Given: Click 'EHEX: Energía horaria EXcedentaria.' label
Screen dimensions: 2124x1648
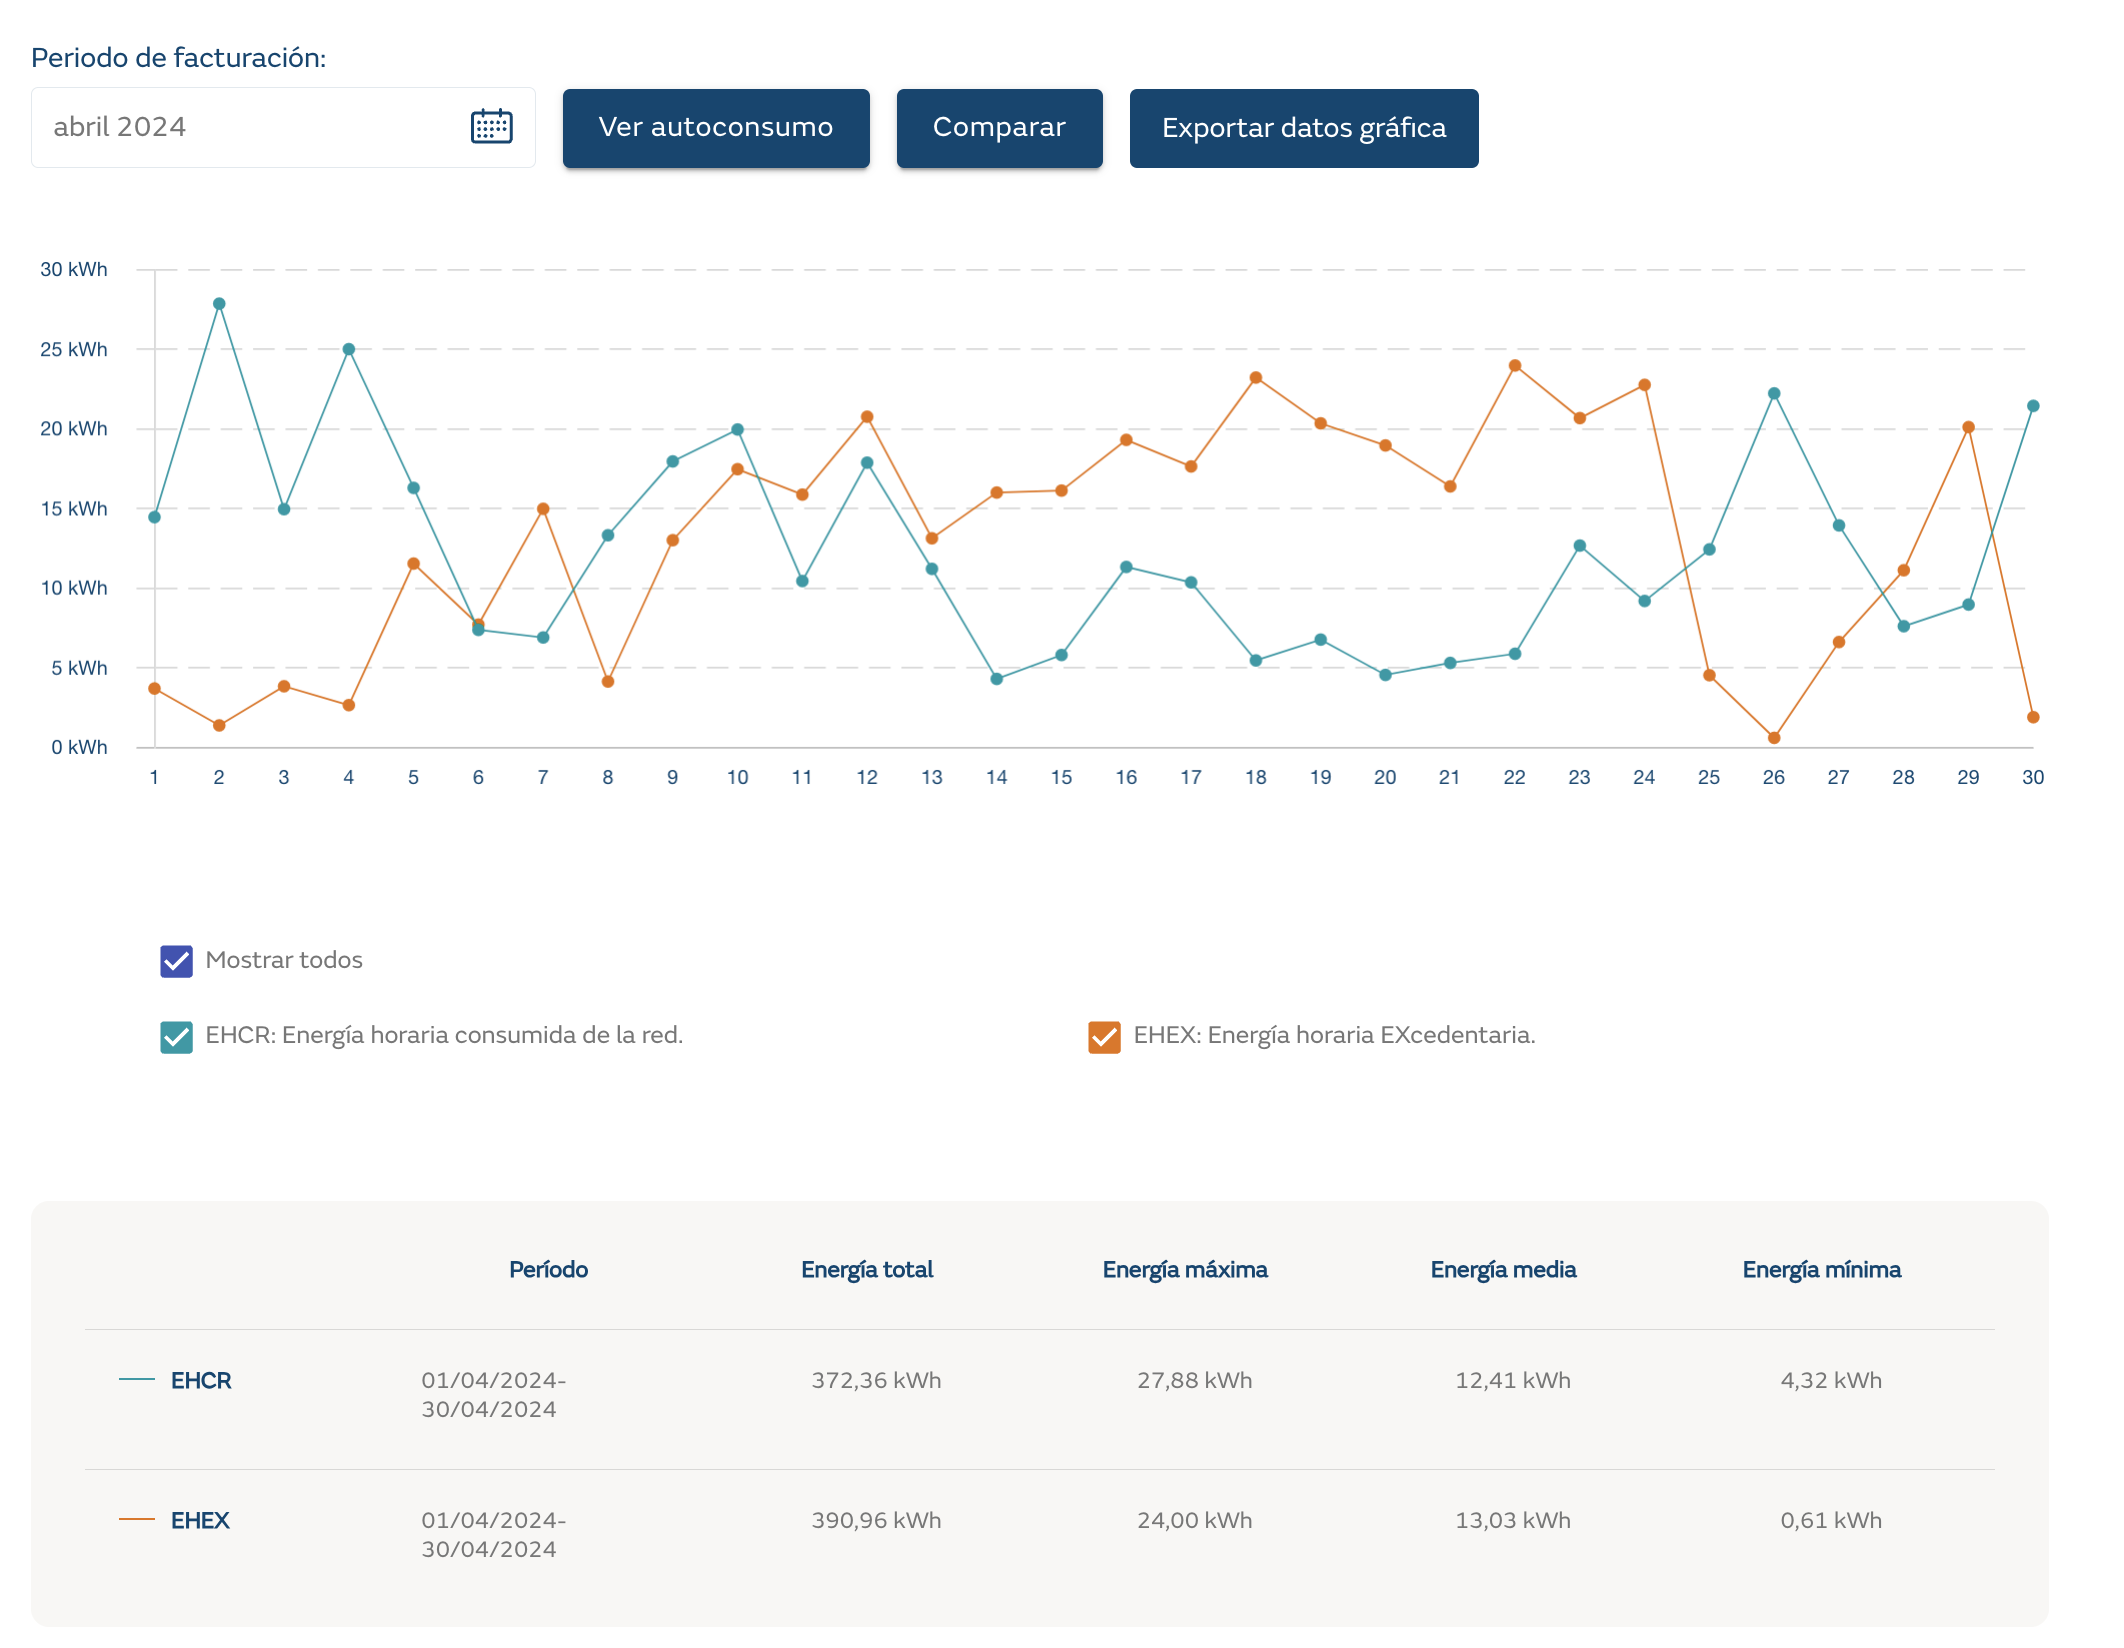Looking at the screenshot, I should (1334, 1036).
